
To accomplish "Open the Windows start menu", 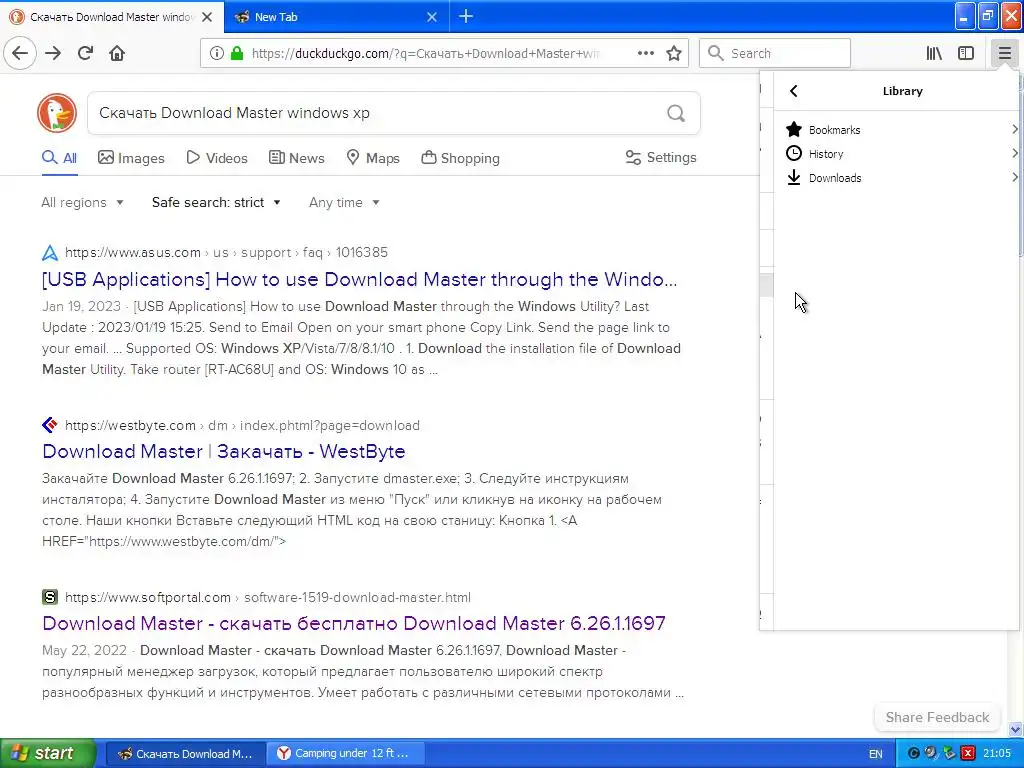I will click(47, 753).
